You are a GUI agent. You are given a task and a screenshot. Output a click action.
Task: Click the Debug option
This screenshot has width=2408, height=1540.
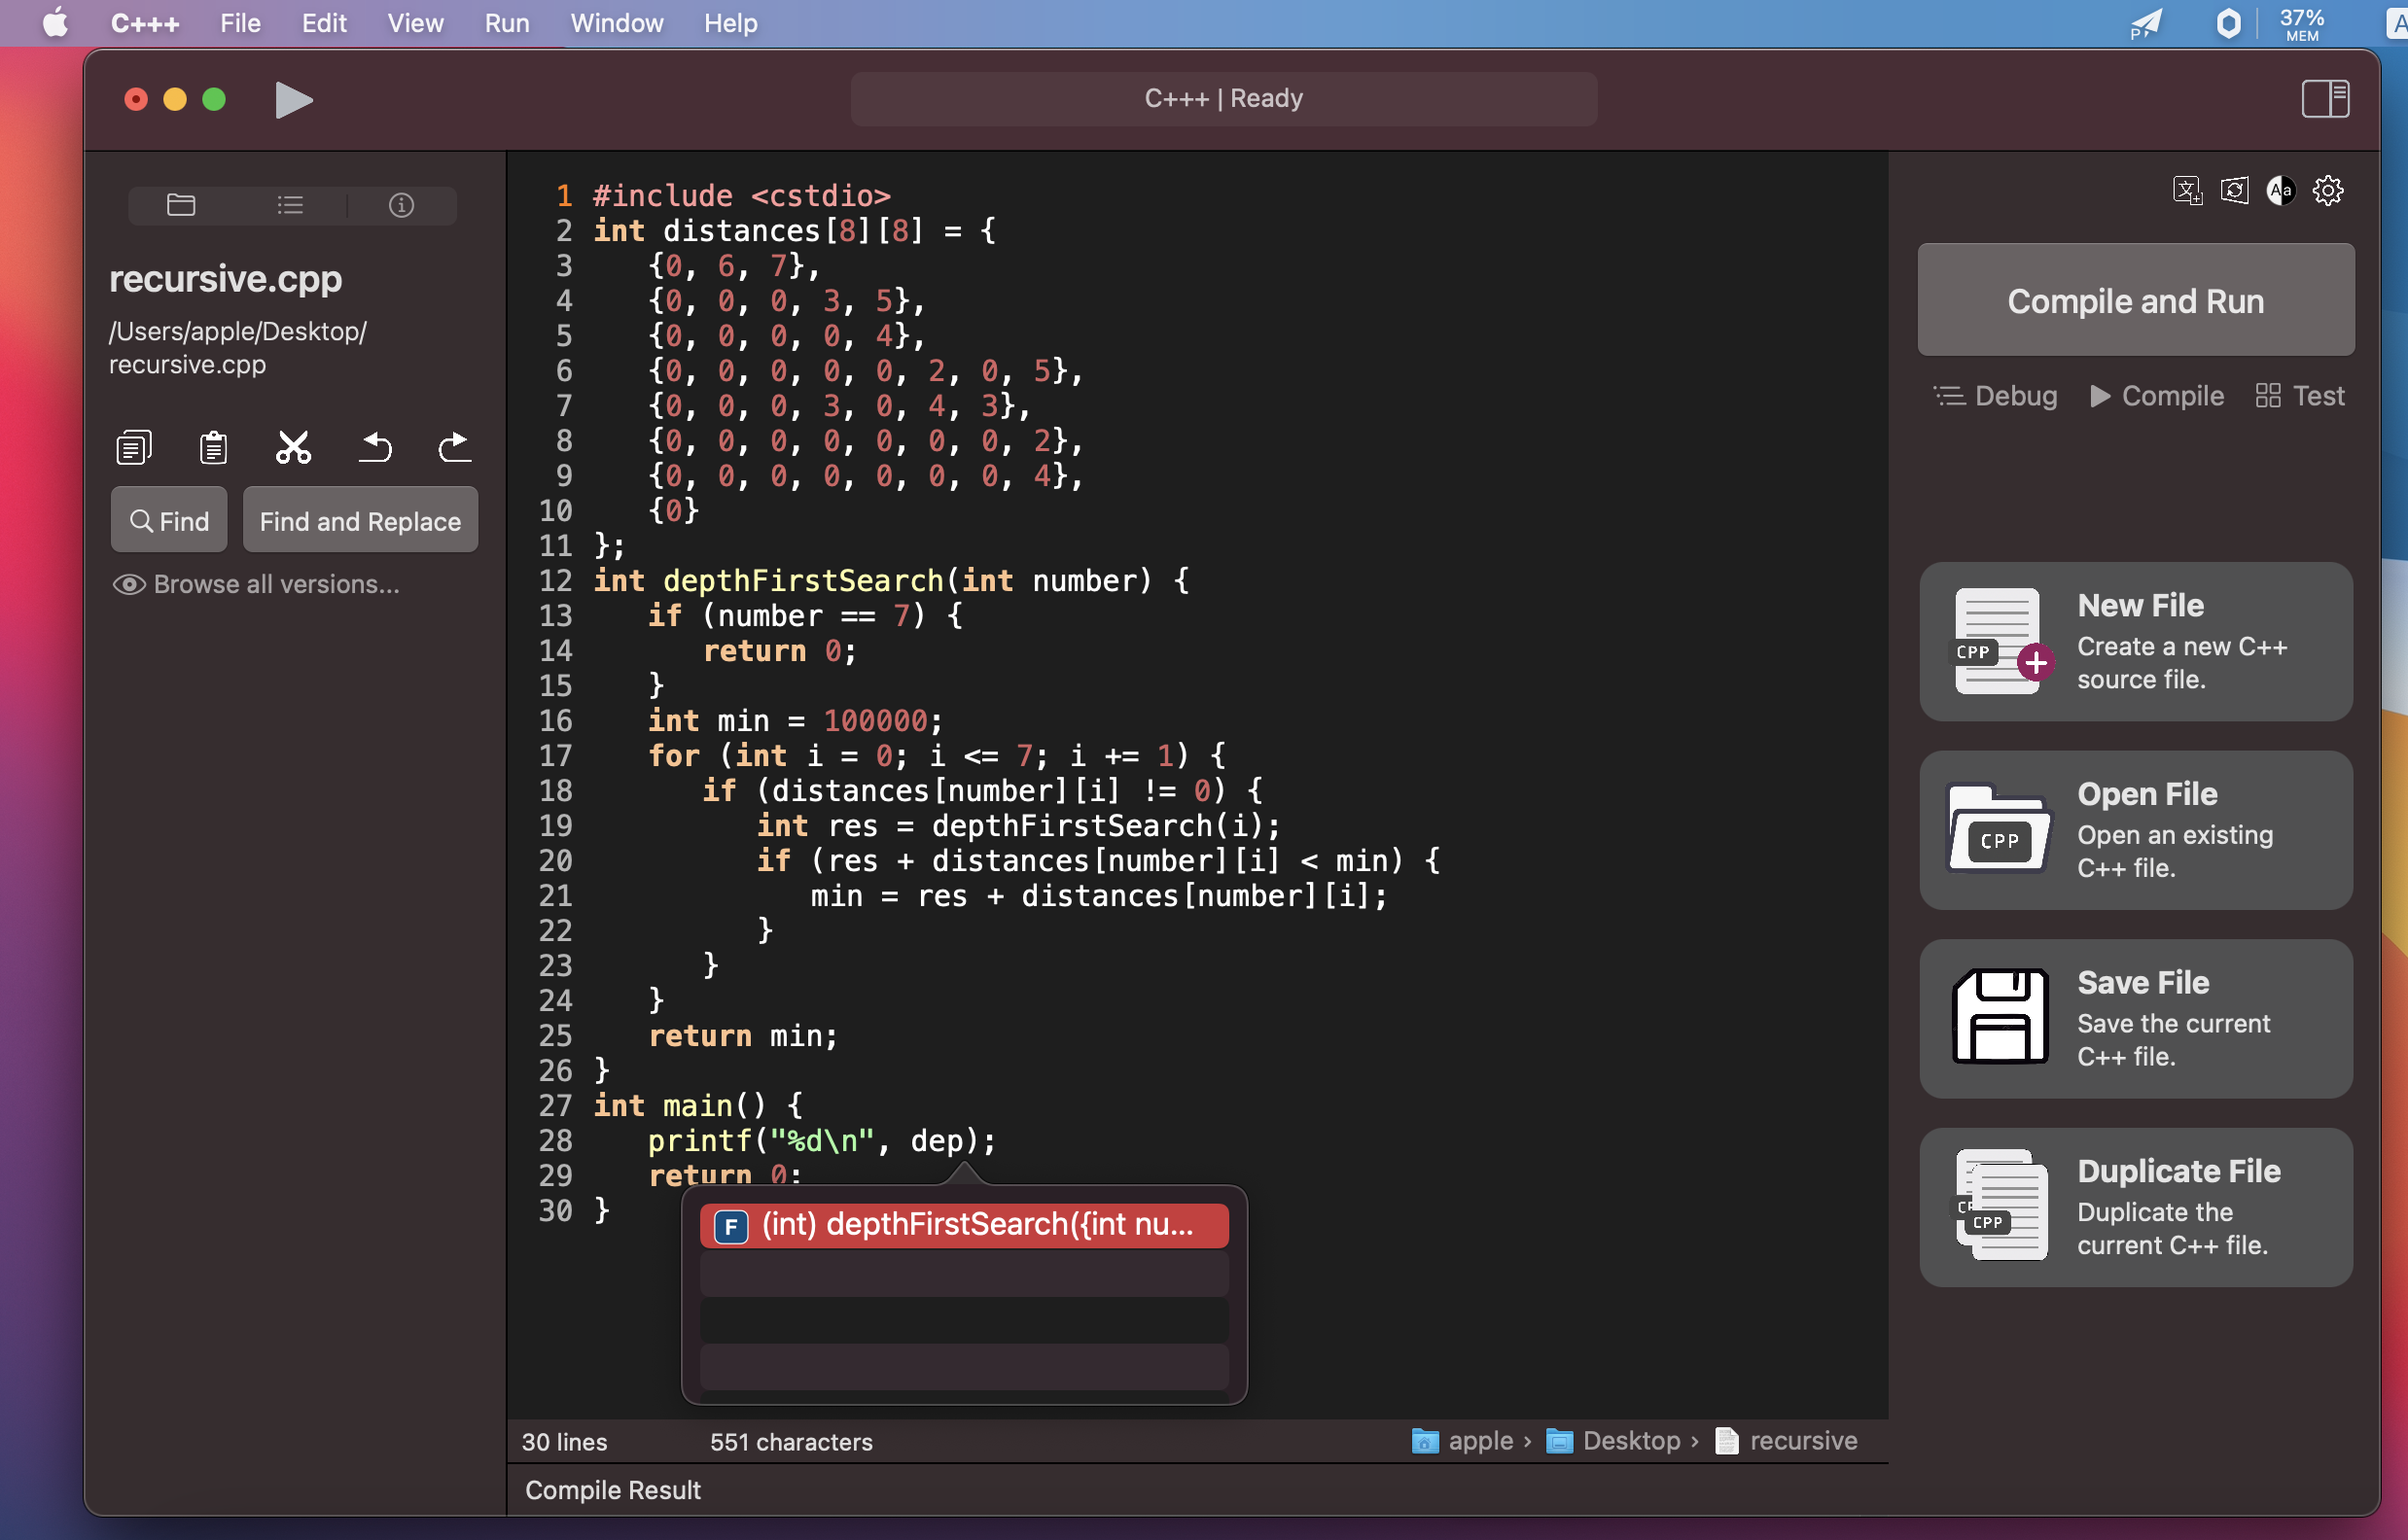click(x=1997, y=396)
